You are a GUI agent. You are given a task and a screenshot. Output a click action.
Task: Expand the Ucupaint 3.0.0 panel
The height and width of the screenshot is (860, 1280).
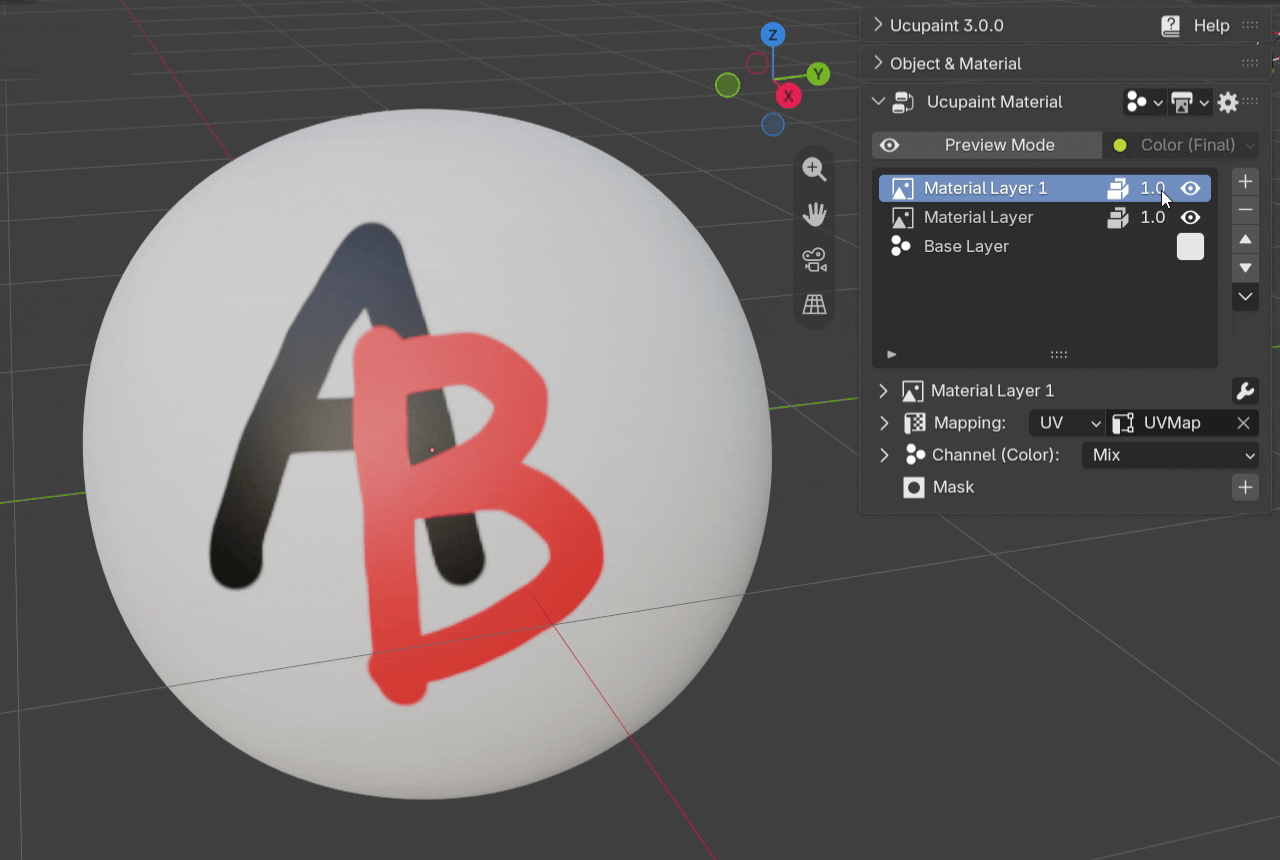878,25
